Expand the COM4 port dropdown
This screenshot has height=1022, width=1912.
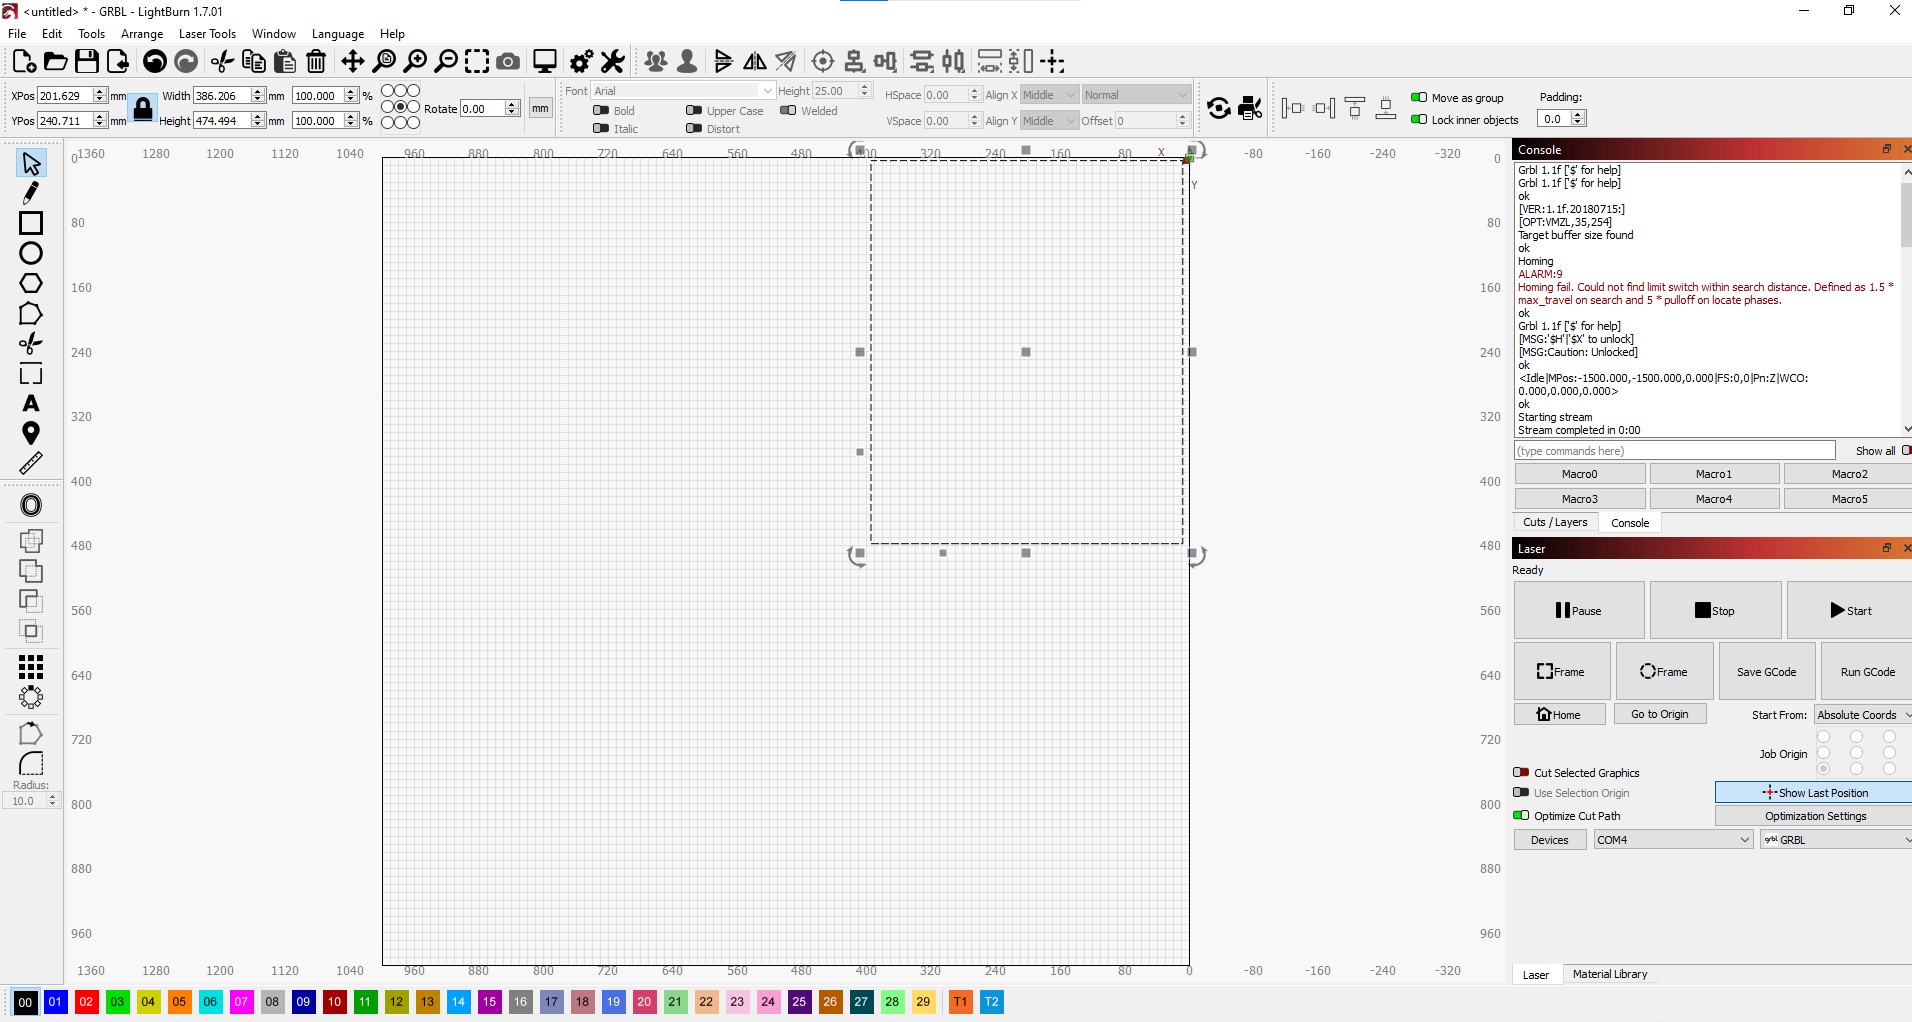(1673, 840)
